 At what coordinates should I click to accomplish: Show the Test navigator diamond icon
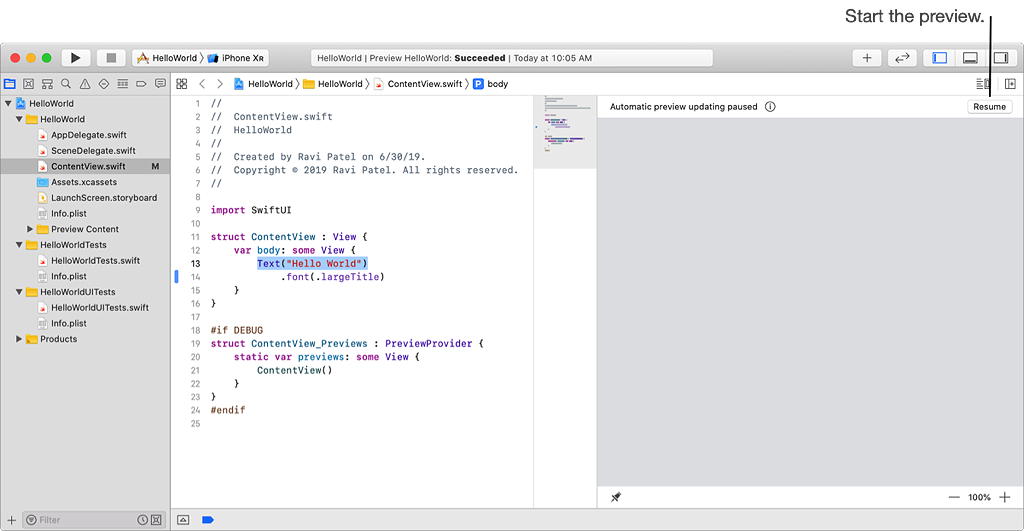click(104, 84)
